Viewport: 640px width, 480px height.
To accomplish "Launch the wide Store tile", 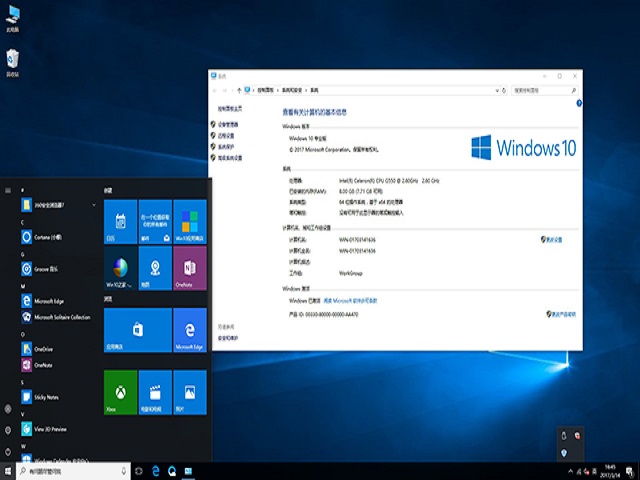I will point(137,329).
